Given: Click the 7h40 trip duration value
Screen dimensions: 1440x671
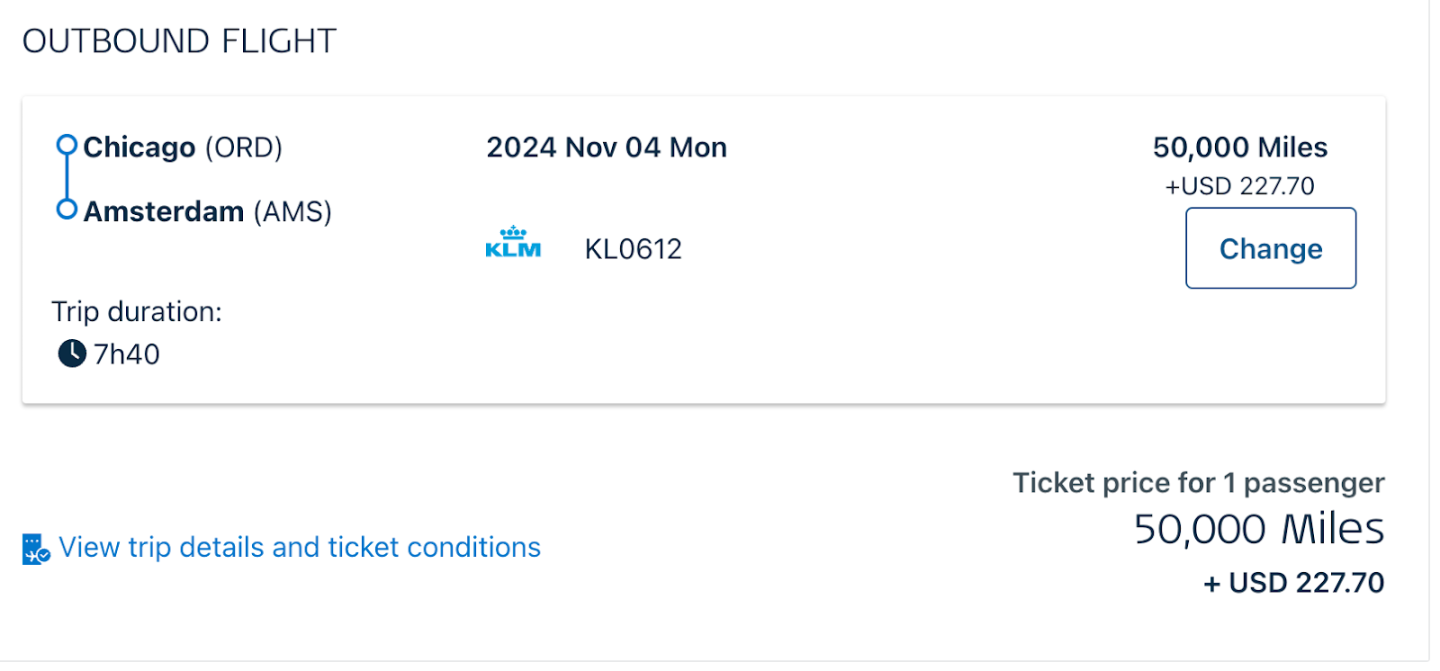Looking at the screenshot, I should [126, 354].
